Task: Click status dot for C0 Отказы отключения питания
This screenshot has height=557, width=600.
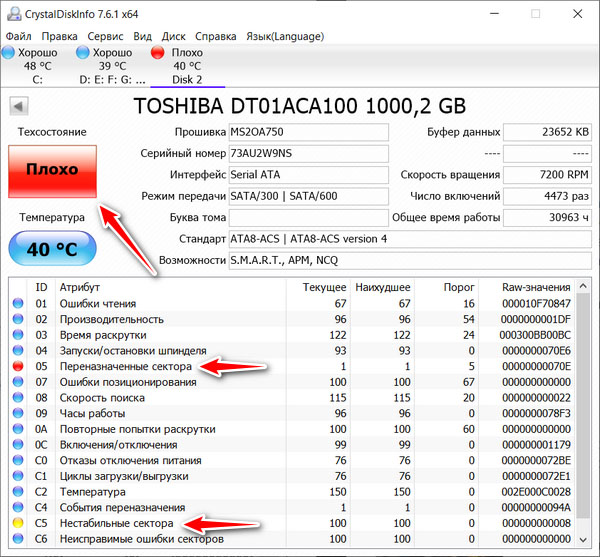Action: coord(18,460)
